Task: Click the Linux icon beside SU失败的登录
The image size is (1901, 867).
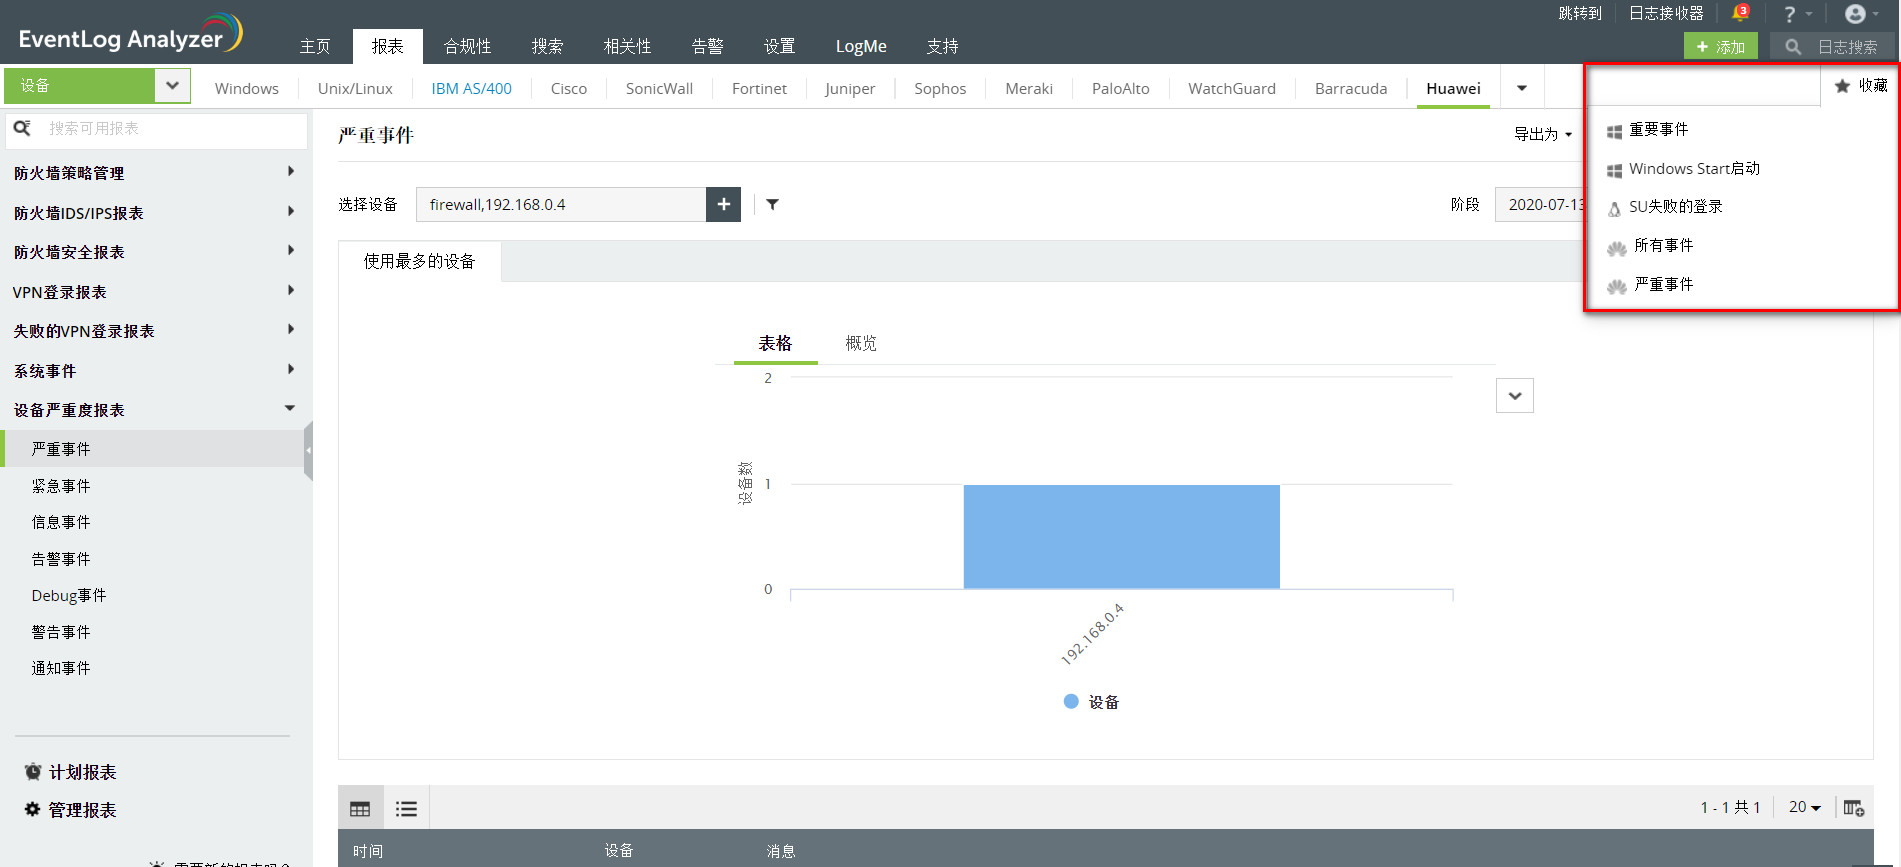Action: [x=1614, y=208]
